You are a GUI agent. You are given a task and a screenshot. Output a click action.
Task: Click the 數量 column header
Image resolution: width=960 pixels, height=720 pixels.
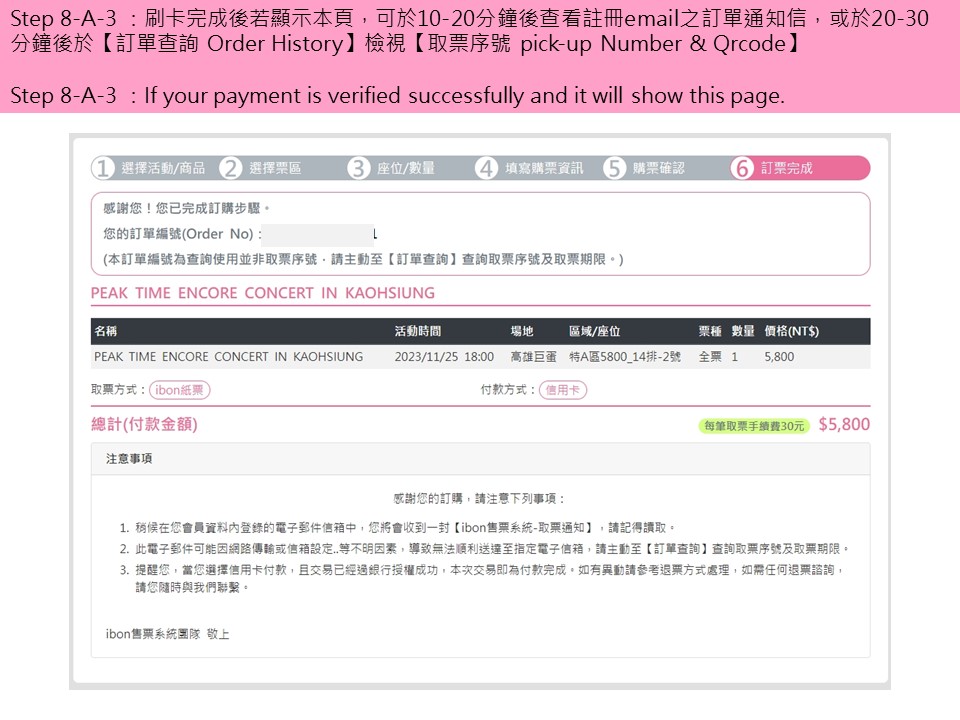[x=743, y=331]
